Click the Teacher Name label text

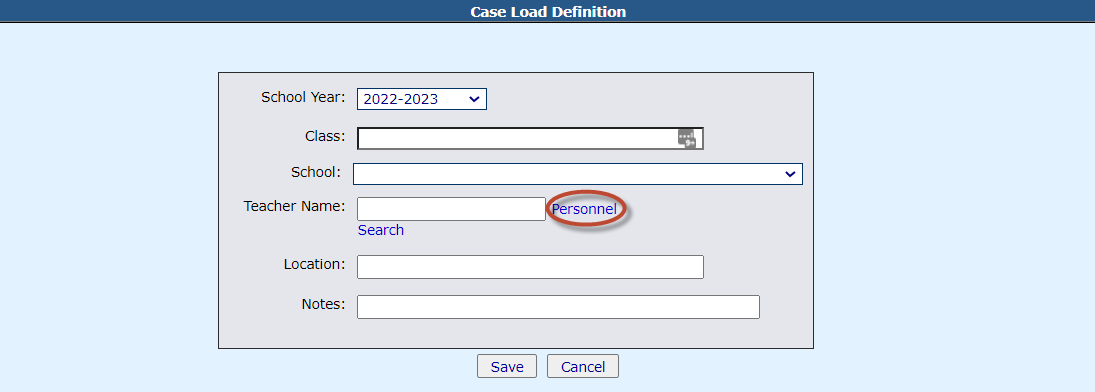(x=295, y=206)
